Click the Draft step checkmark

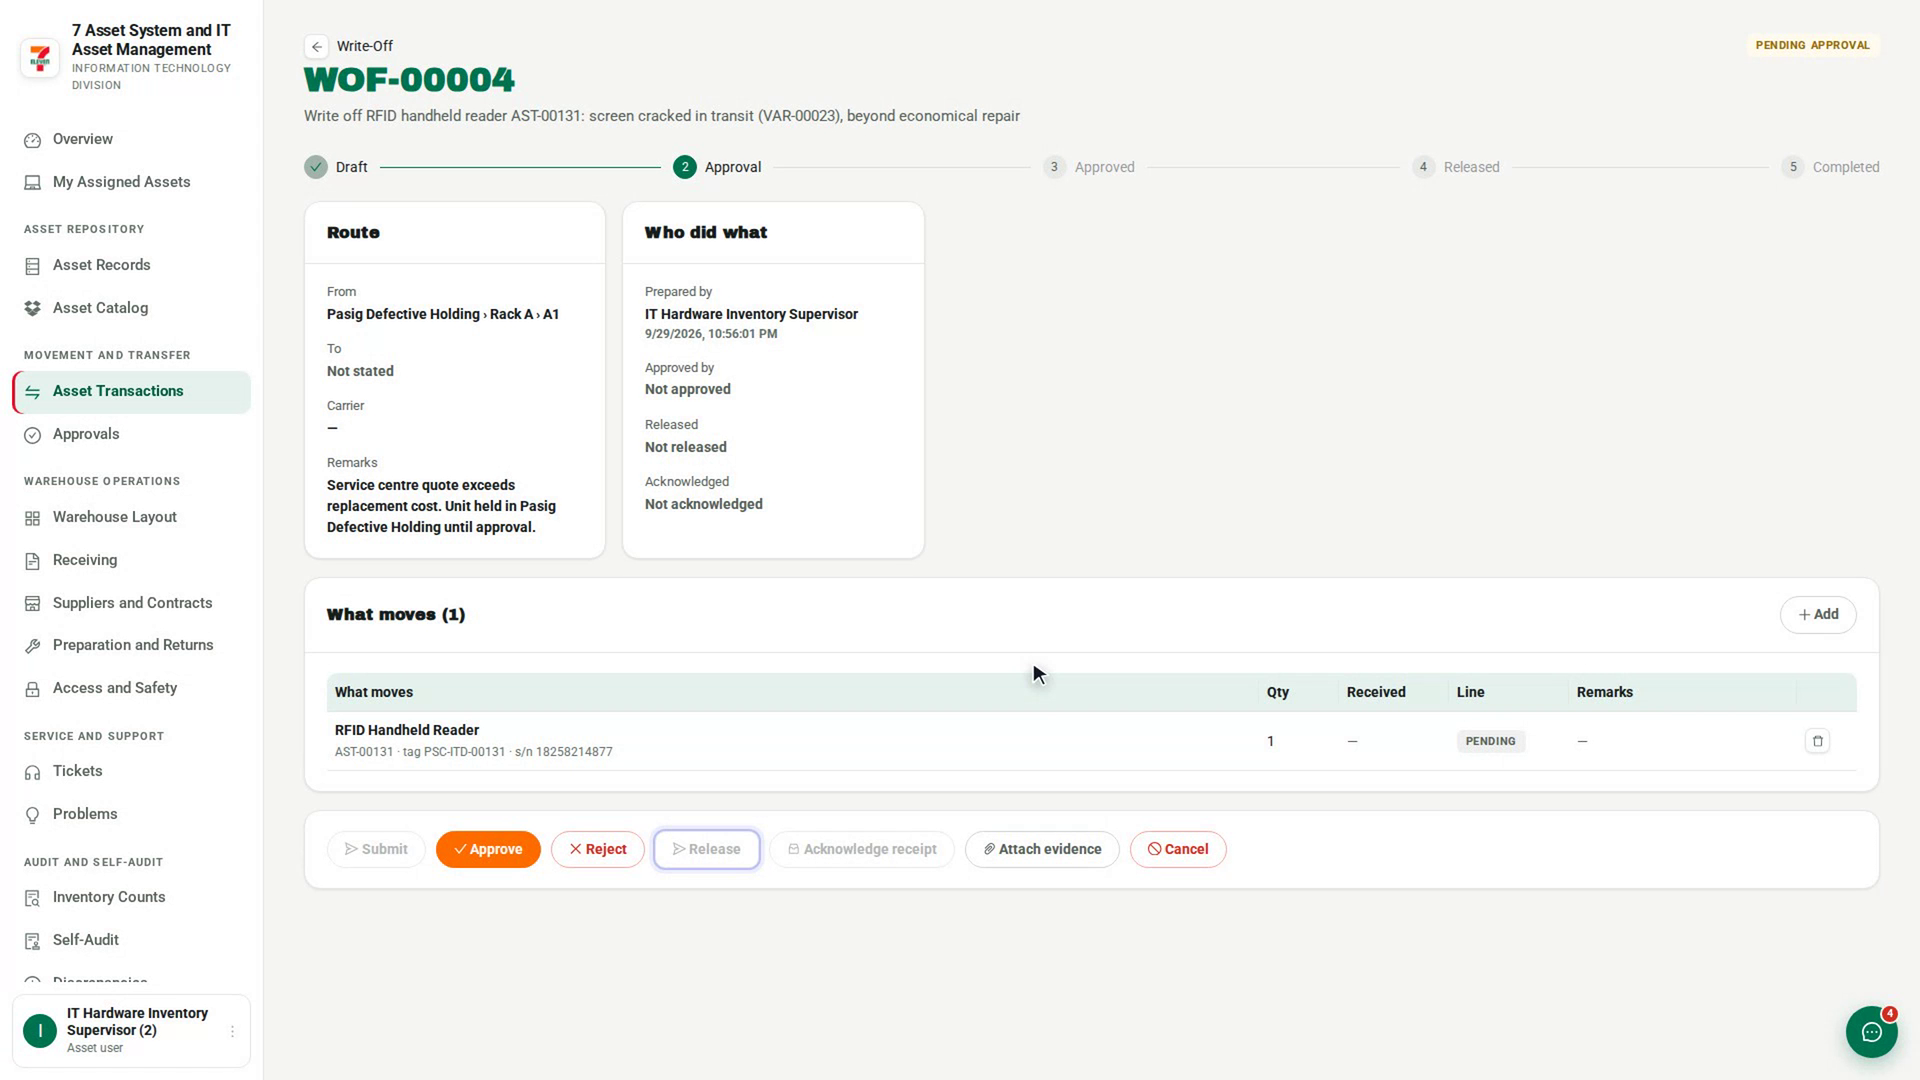click(x=316, y=167)
